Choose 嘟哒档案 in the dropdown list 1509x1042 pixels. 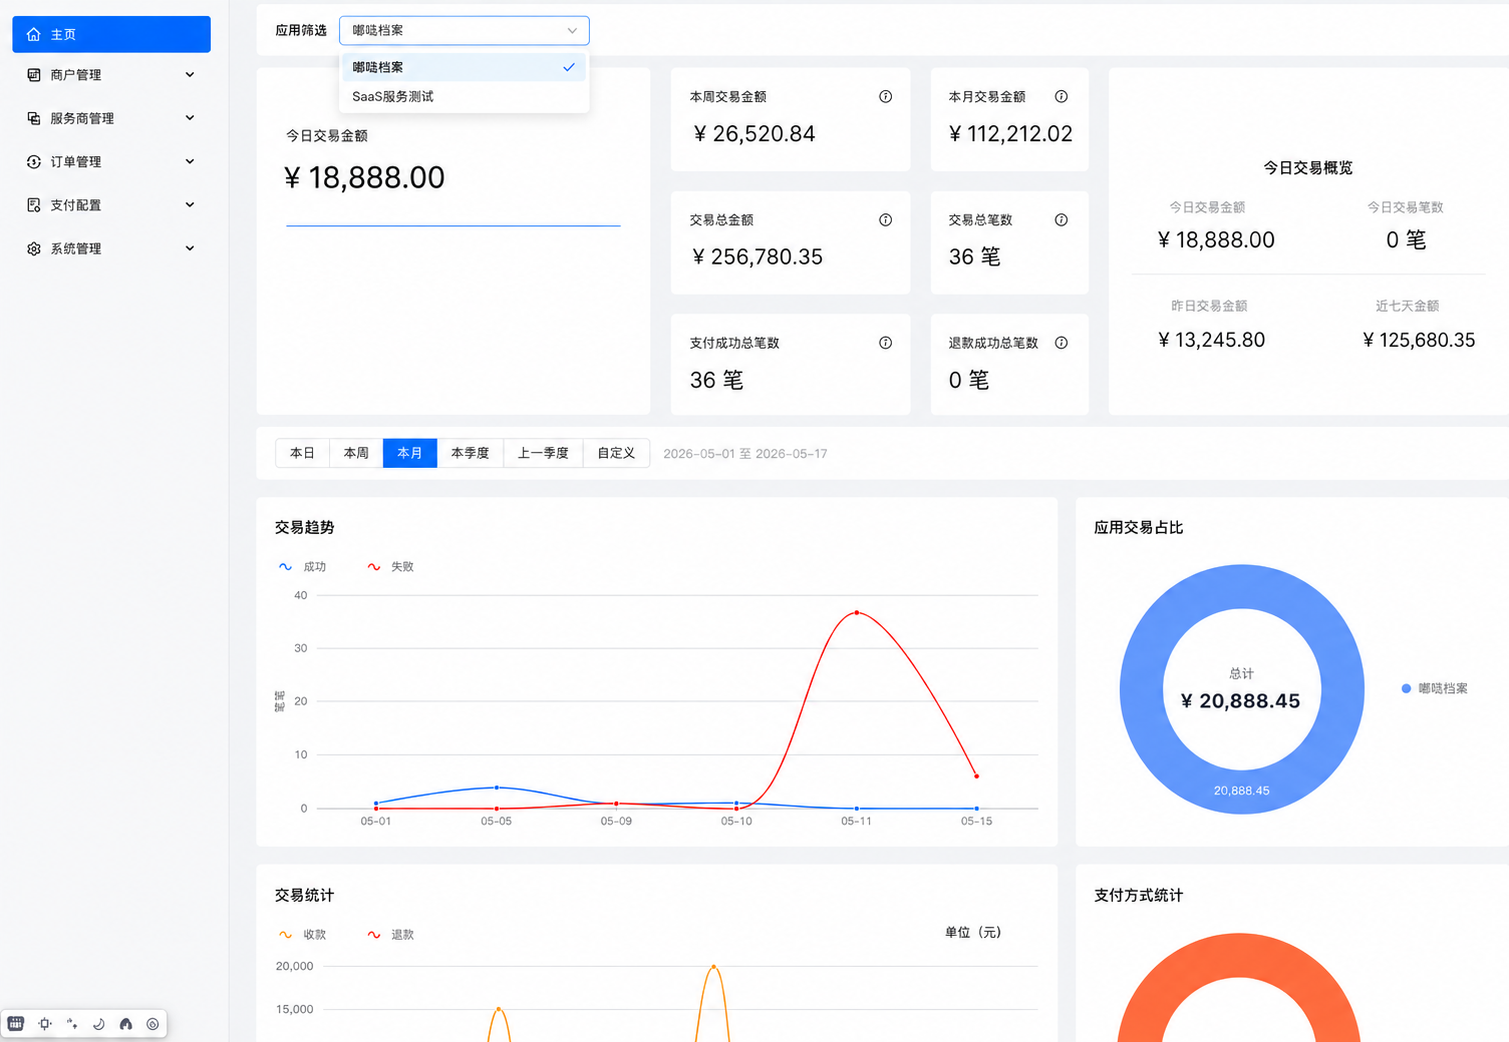464,67
